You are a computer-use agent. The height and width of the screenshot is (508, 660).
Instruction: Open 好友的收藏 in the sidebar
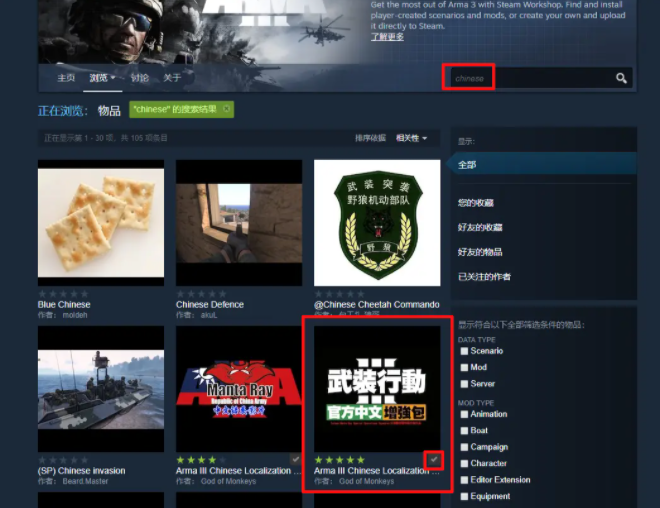tap(480, 228)
